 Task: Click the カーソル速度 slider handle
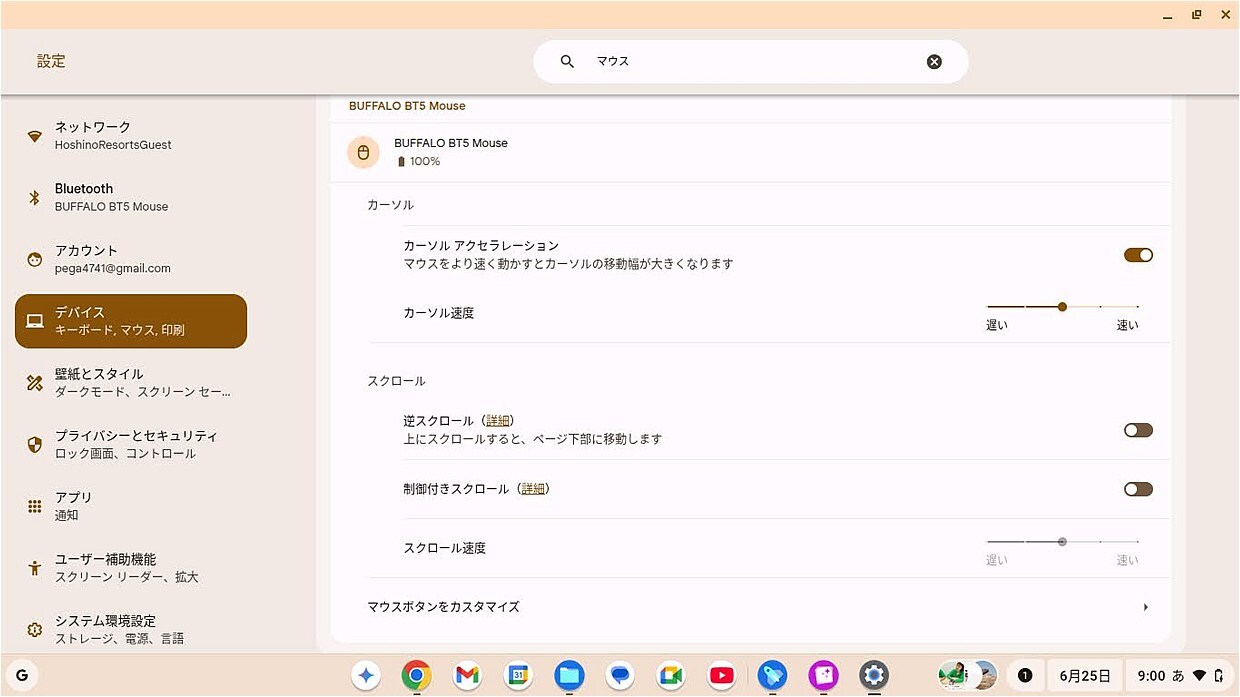[x=1062, y=307]
